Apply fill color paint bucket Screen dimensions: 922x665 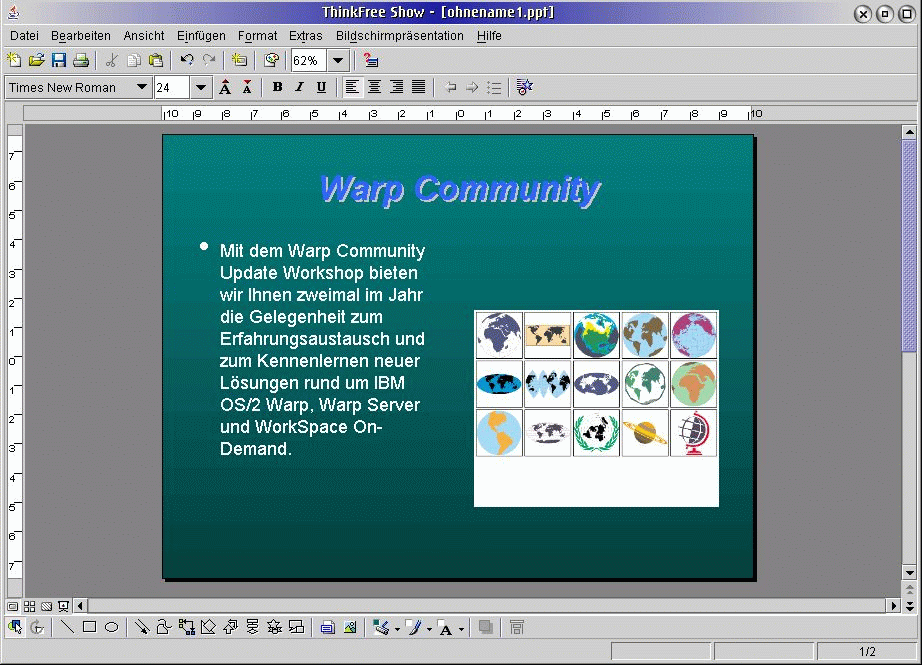pos(382,627)
